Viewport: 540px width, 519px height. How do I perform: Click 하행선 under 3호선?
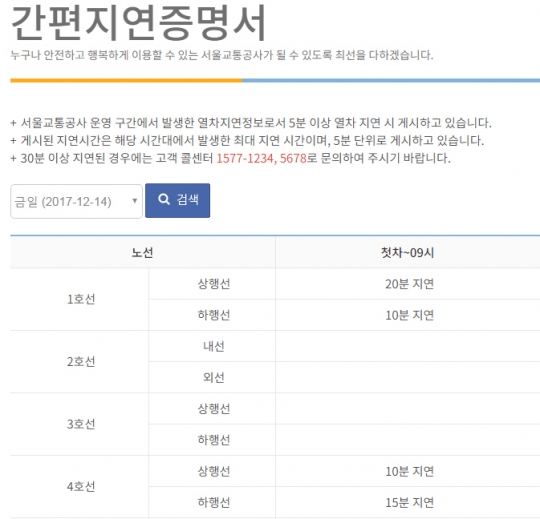(214, 440)
